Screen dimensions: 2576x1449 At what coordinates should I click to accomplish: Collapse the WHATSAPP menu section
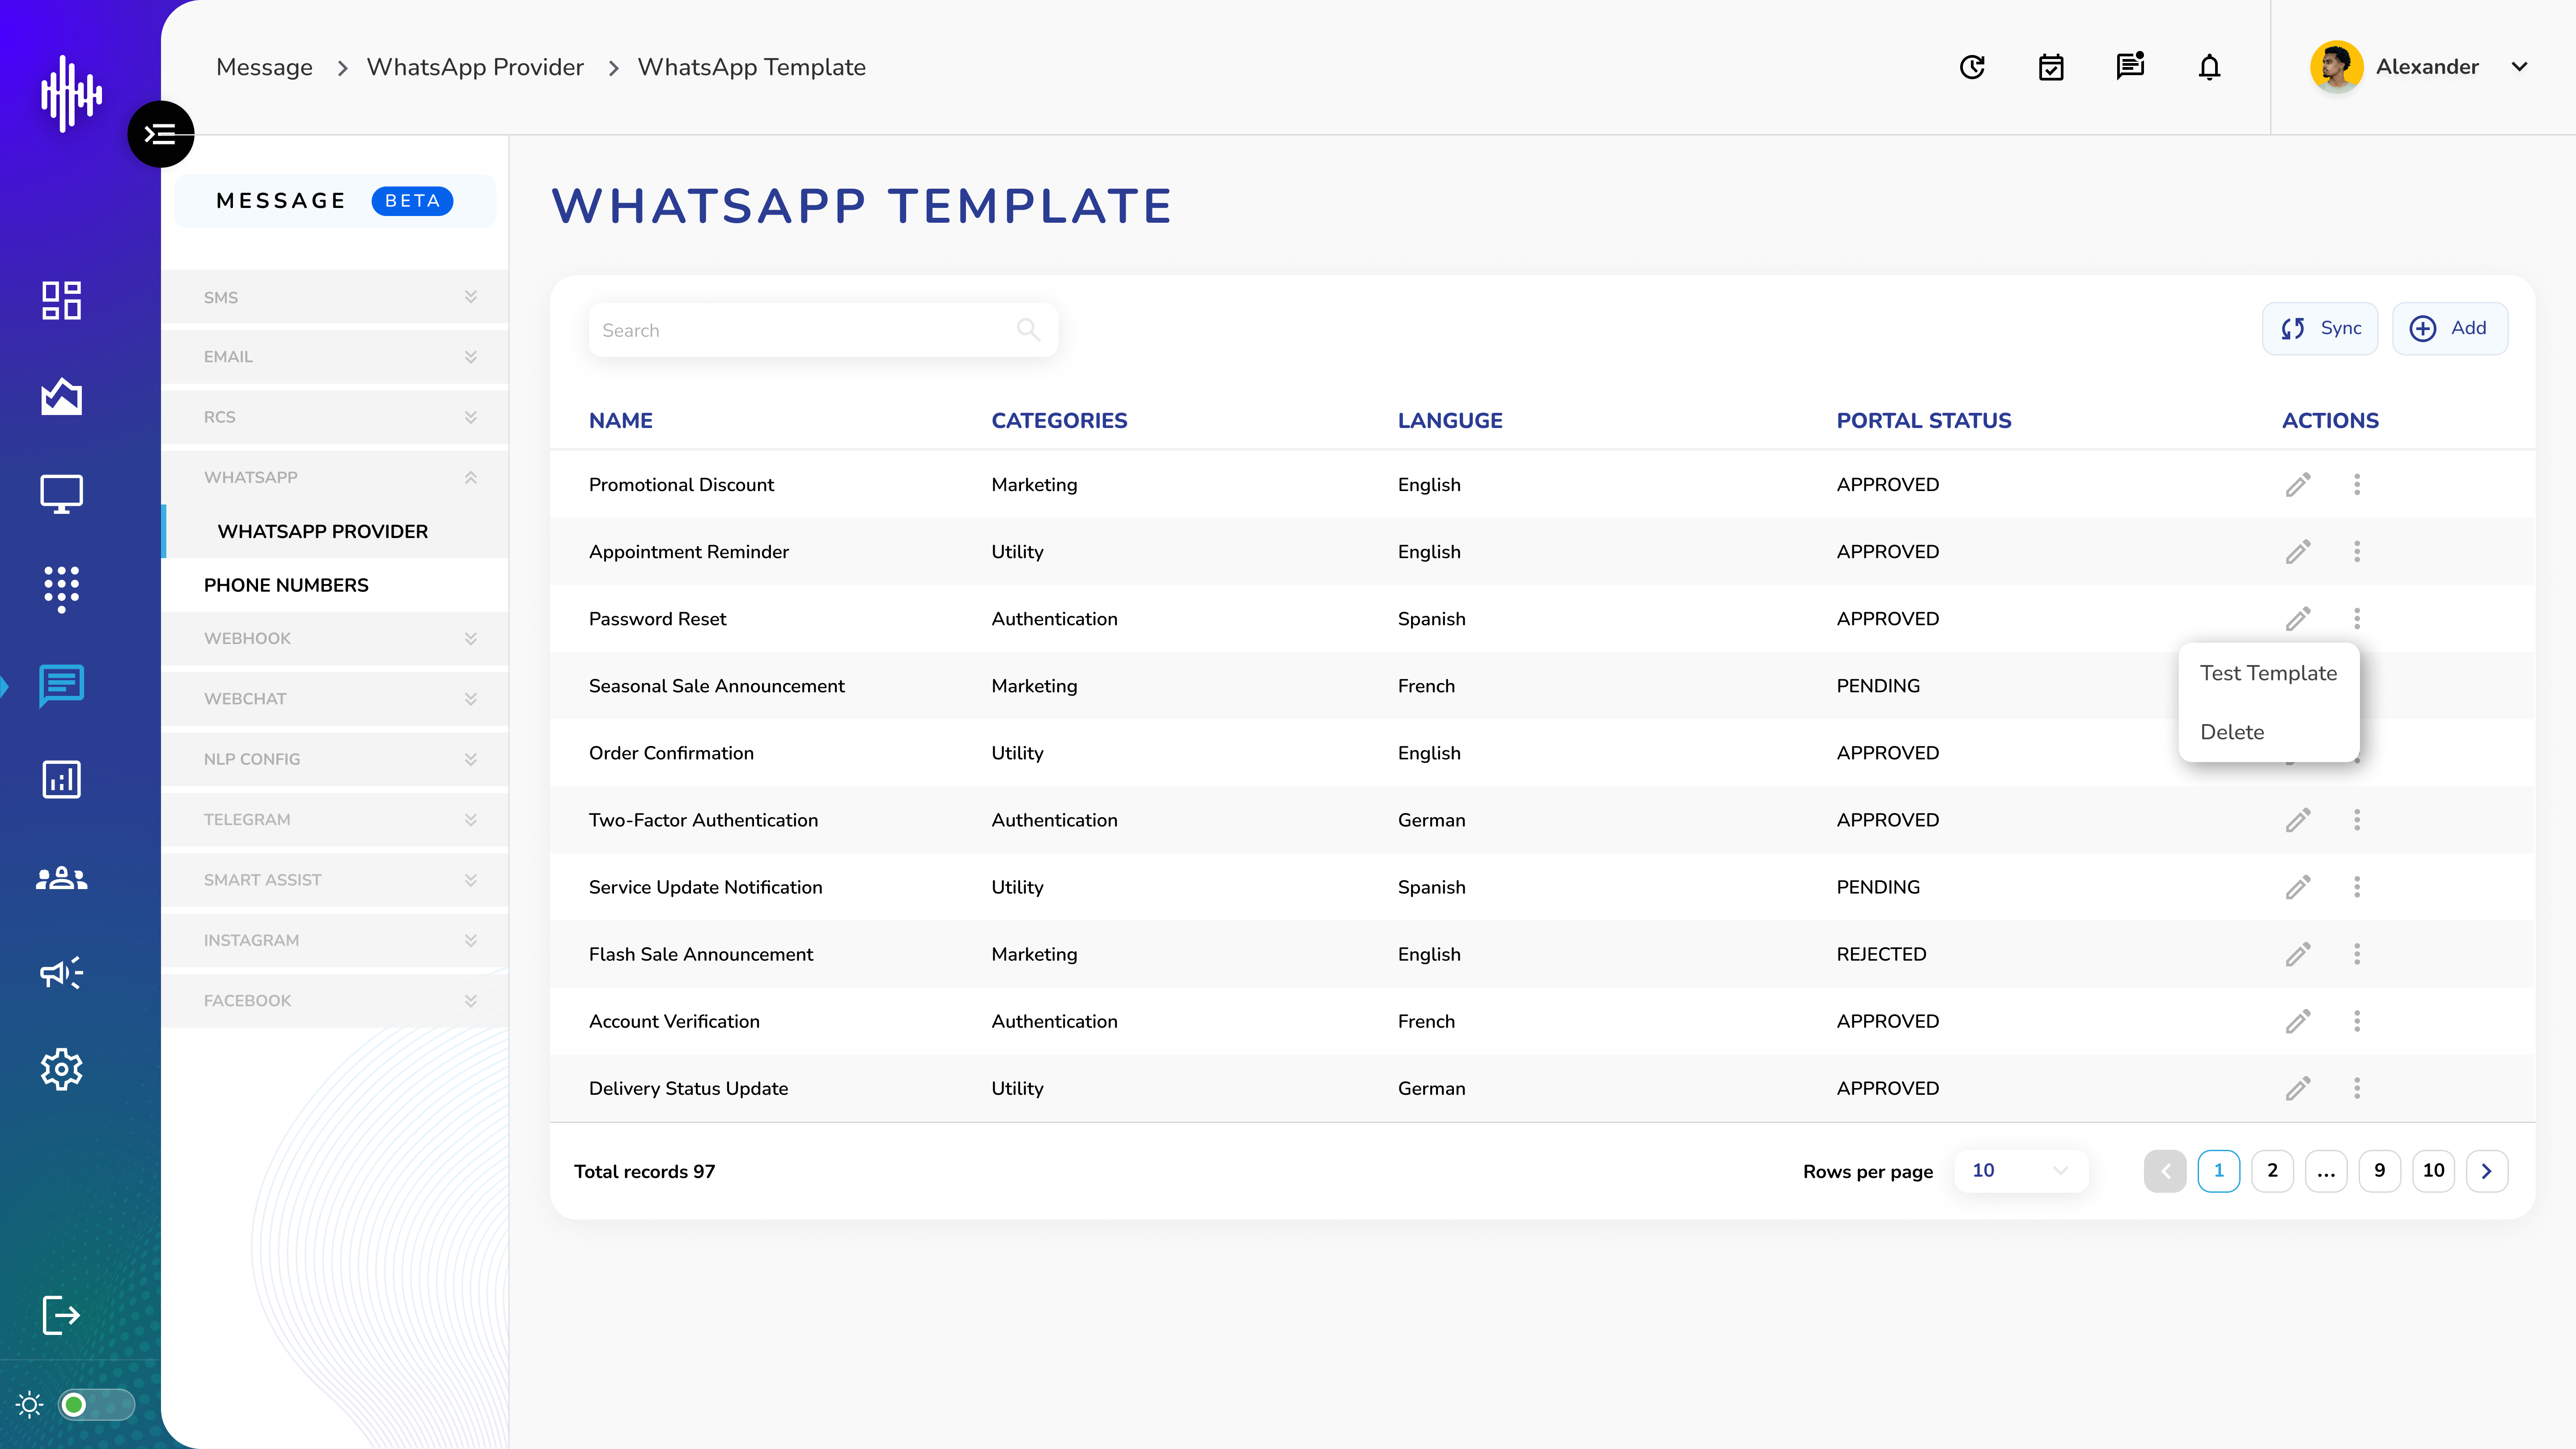pyautogui.click(x=335, y=477)
